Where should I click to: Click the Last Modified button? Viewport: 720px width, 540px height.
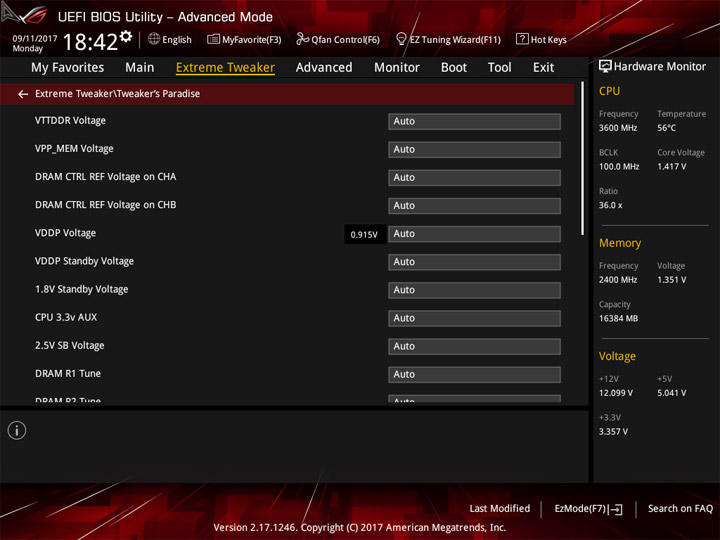point(500,509)
